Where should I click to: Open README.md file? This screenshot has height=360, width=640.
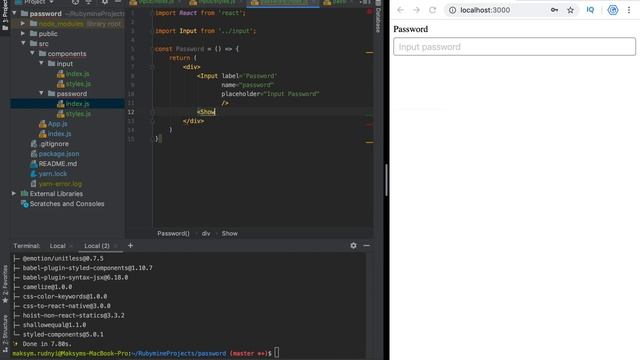tap(58, 164)
